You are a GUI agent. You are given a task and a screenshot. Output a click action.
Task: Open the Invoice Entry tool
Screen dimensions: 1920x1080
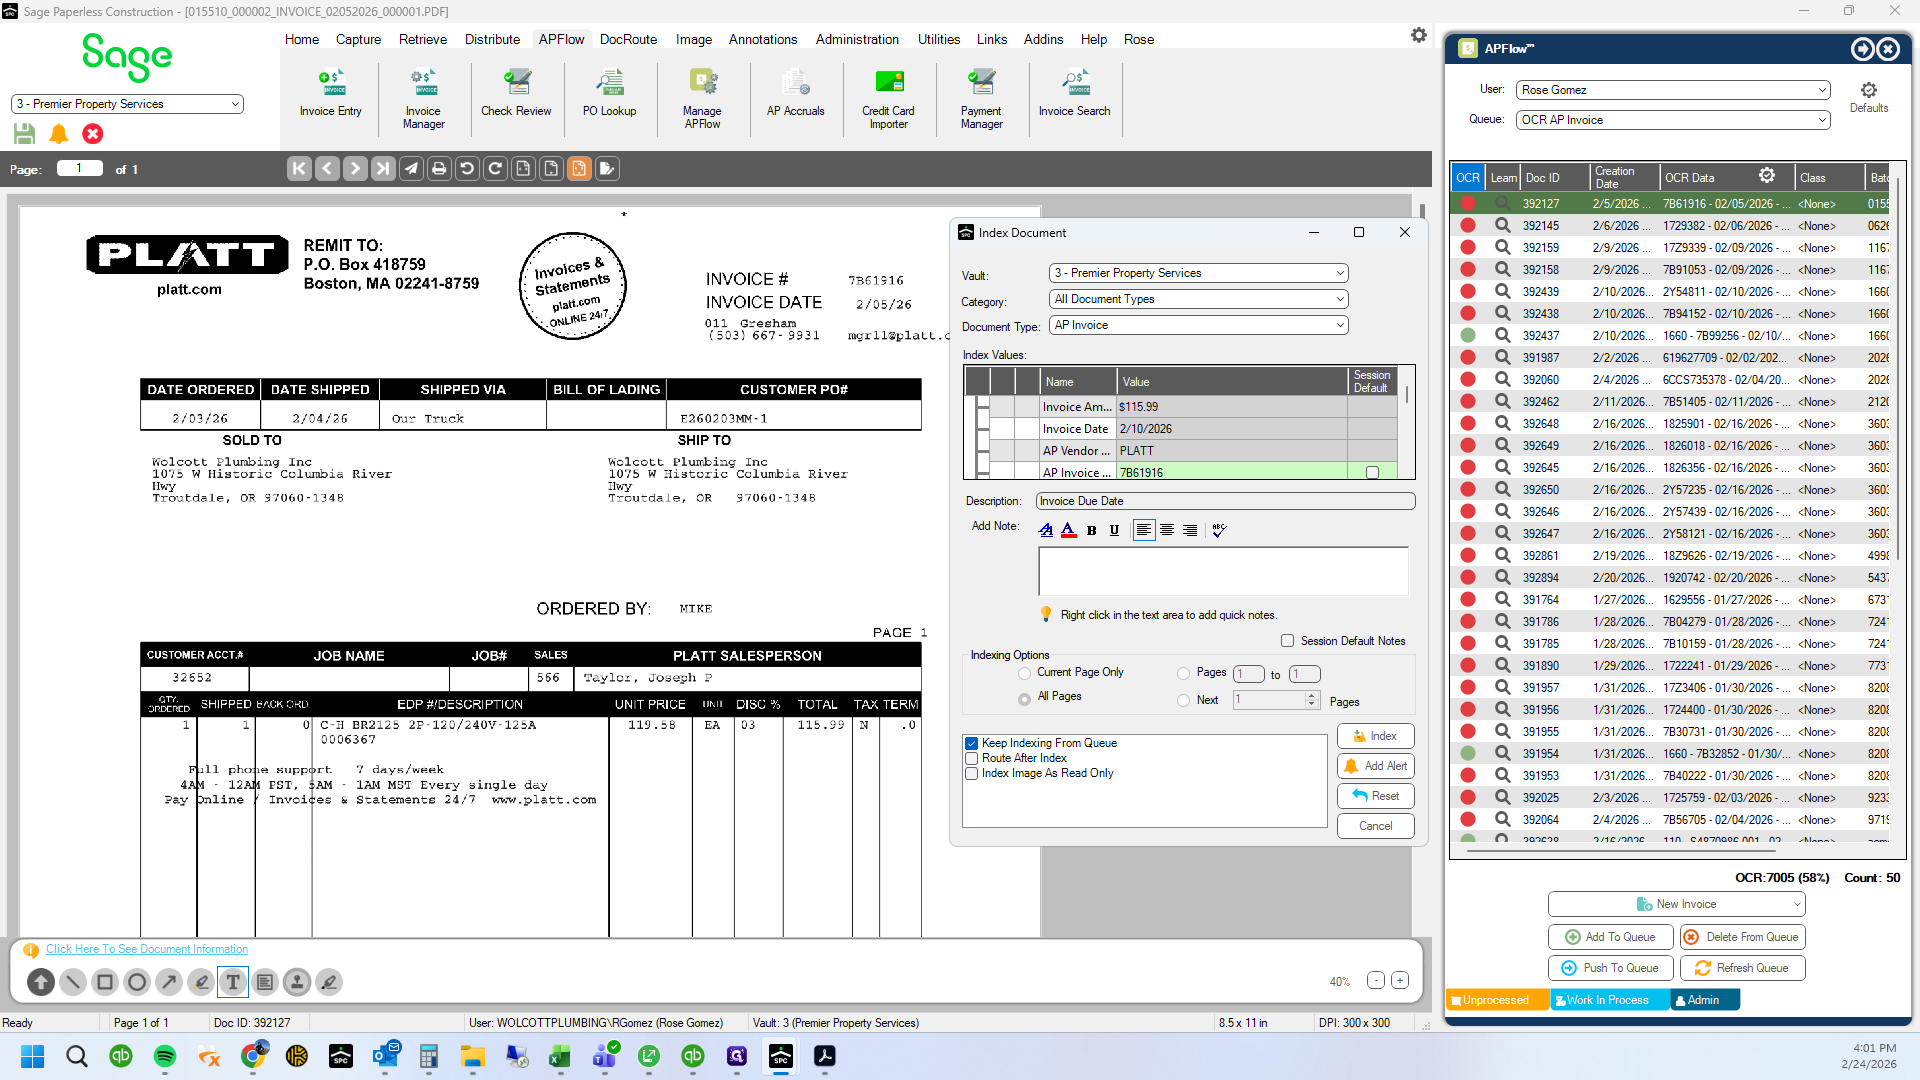[330, 94]
